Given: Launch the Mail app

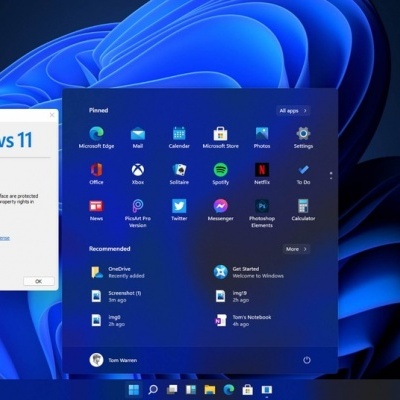Looking at the screenshot, I should click(x=138, y=137).
